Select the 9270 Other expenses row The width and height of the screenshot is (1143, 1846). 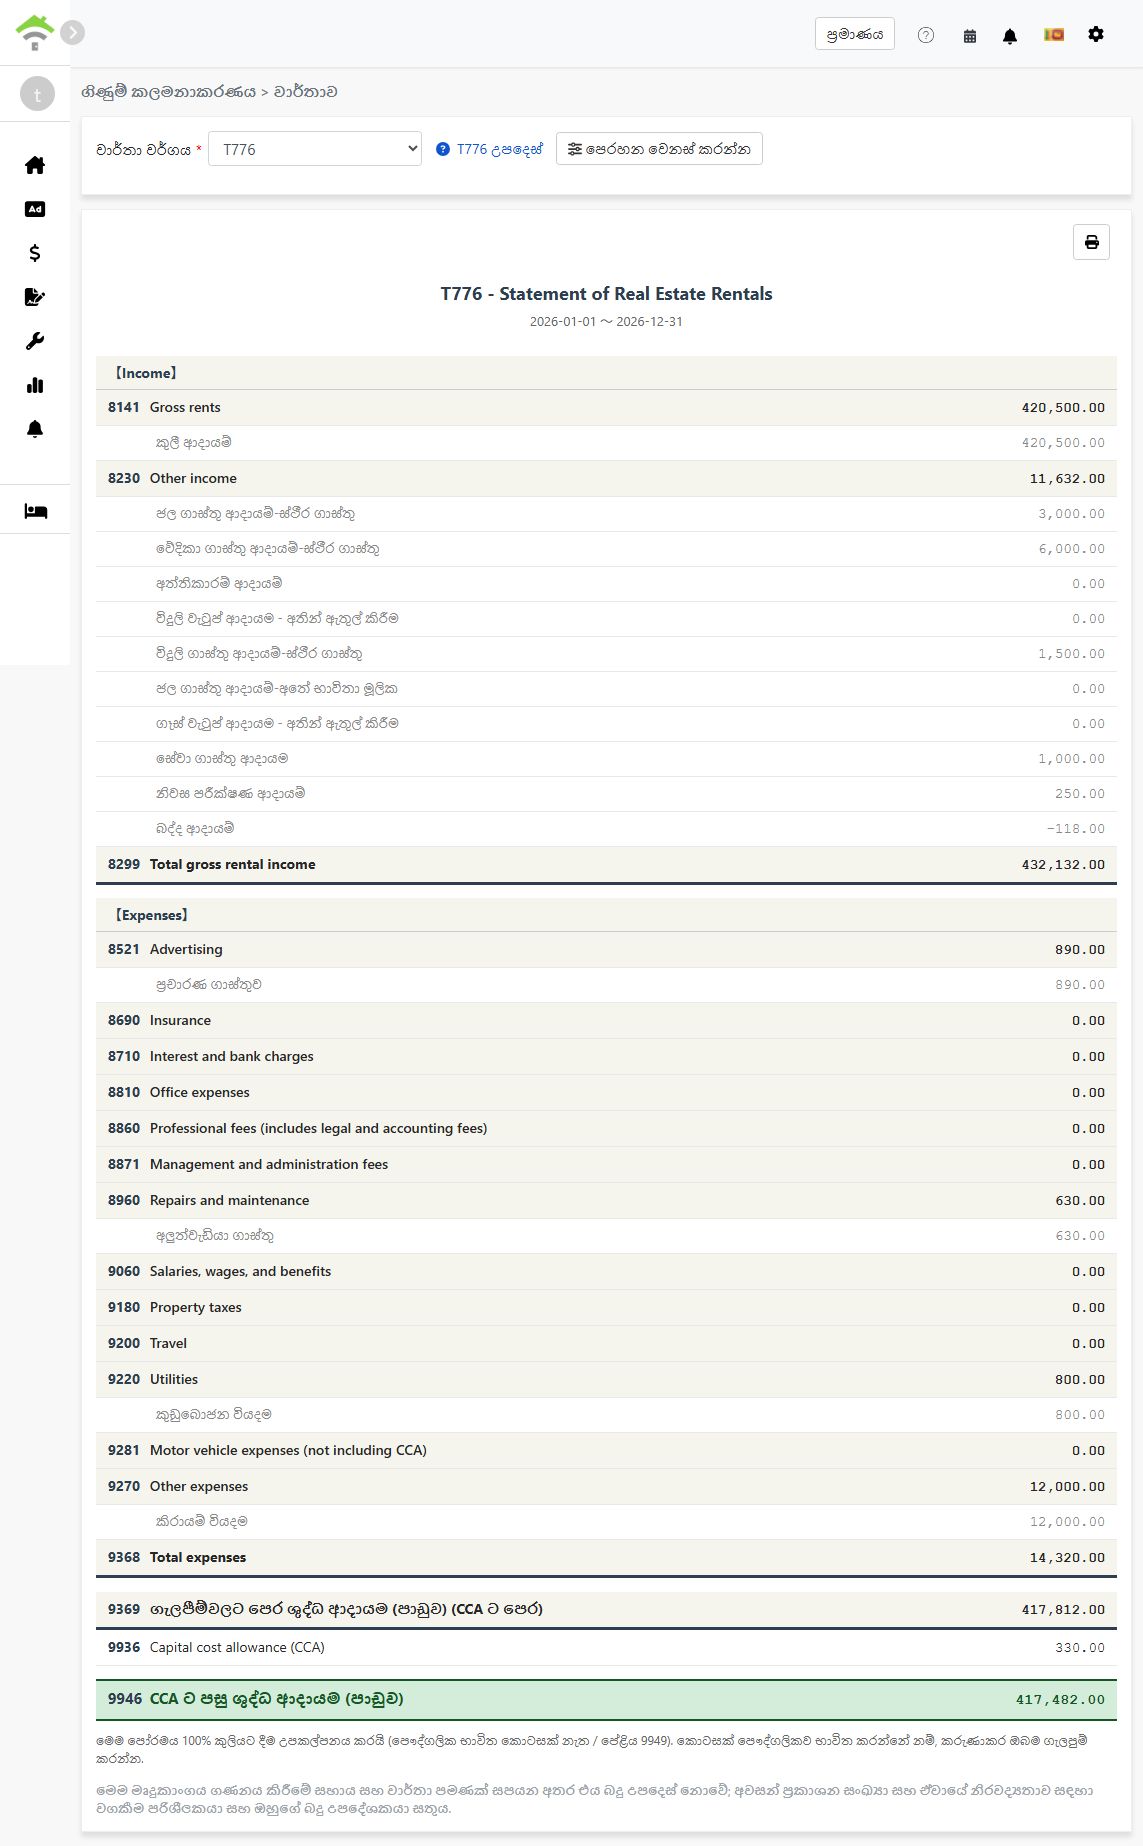click(x=606, y=1486)
